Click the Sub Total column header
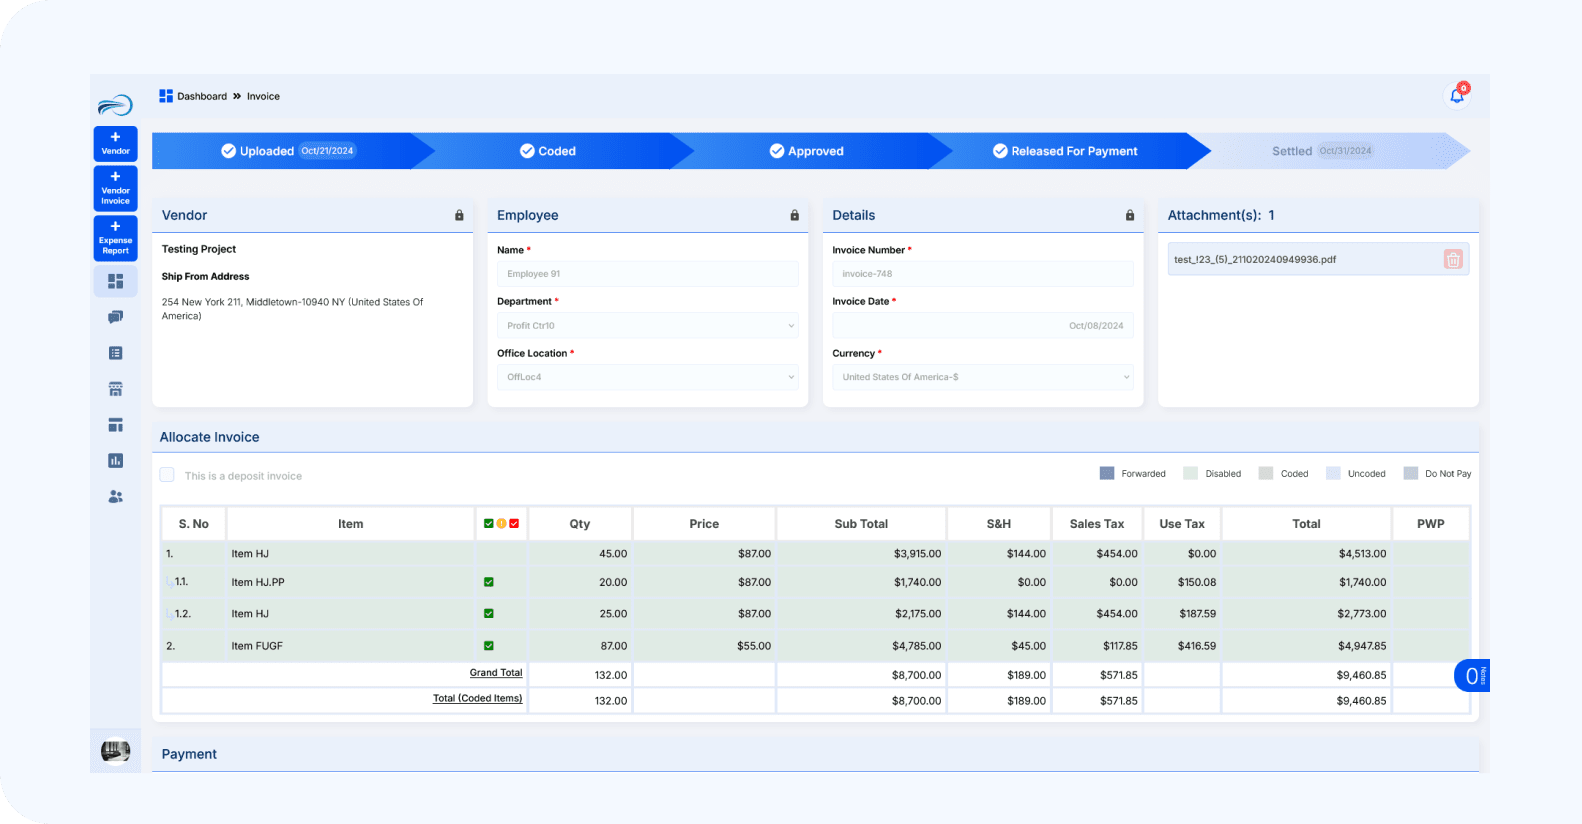 coord(861,524)
